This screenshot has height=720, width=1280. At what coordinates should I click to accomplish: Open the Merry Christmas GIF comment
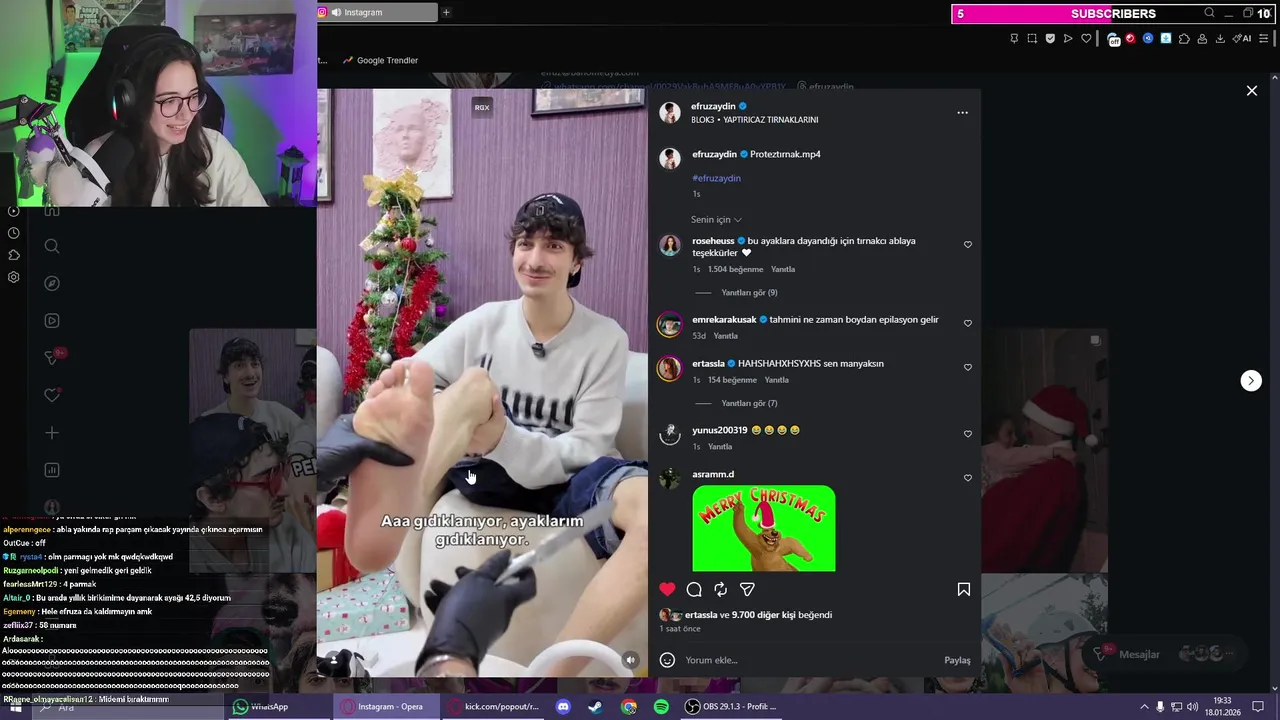pyautogui.click(x=764, y=528)
